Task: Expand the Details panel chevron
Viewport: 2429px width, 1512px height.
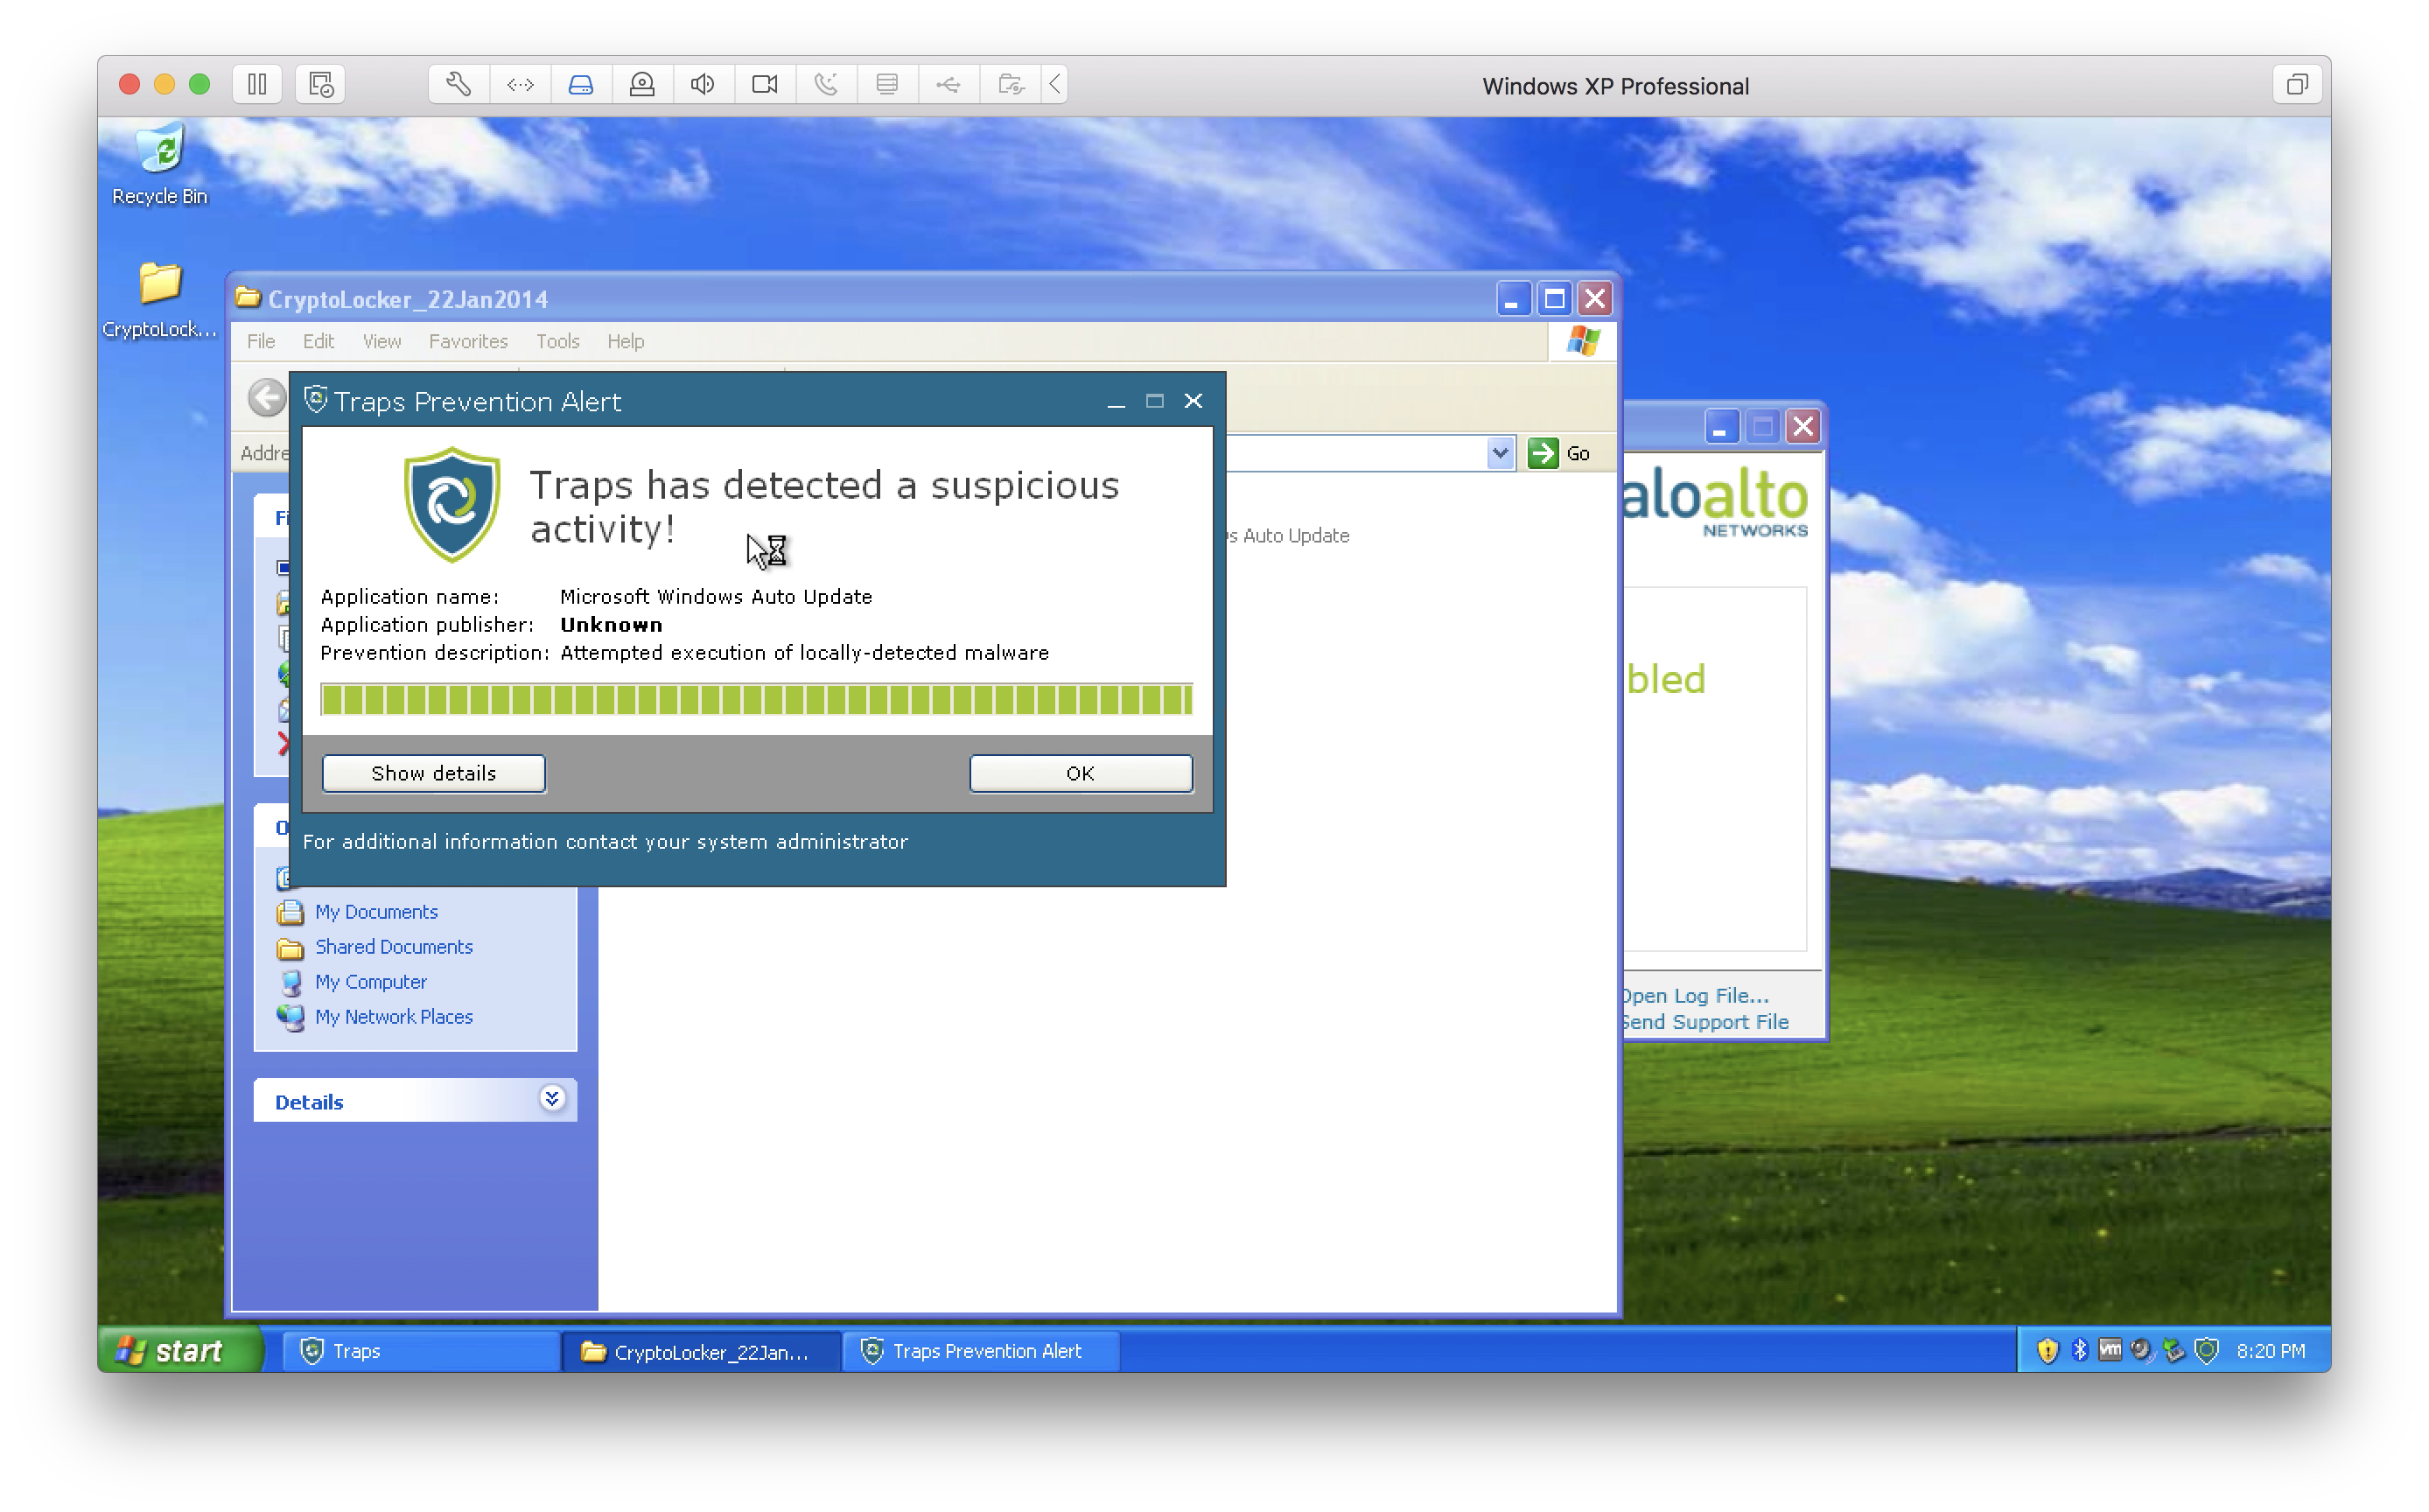Action: pos(552,1100)
